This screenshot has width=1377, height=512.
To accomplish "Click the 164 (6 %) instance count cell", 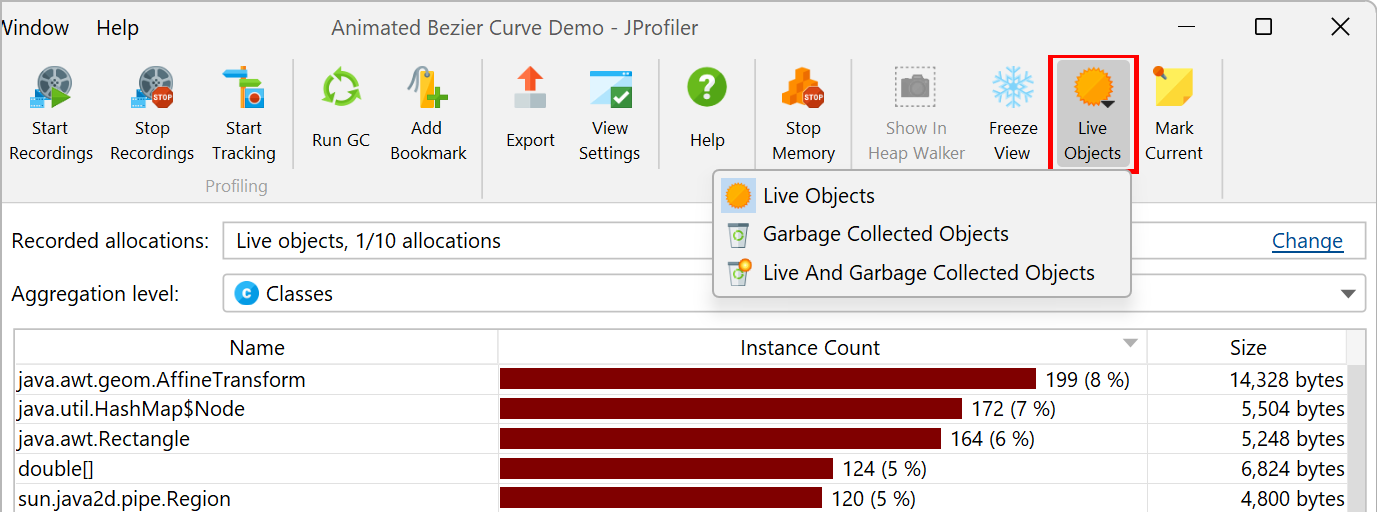I will [x=822, y=439].
